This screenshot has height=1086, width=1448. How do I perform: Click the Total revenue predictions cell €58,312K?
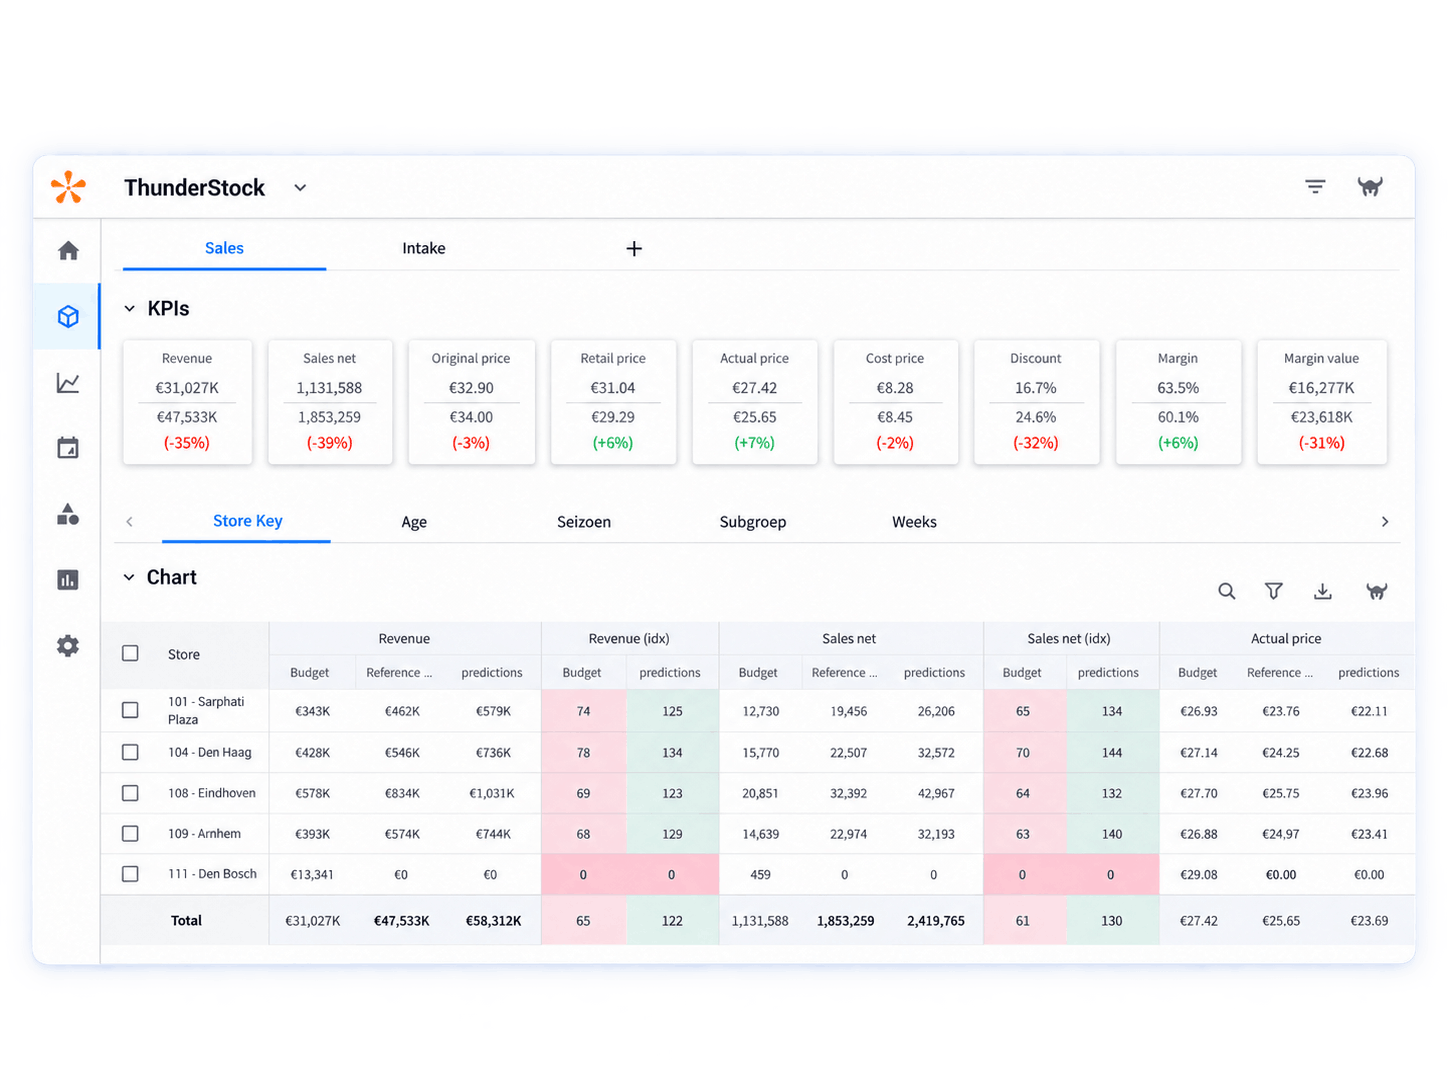494,921
